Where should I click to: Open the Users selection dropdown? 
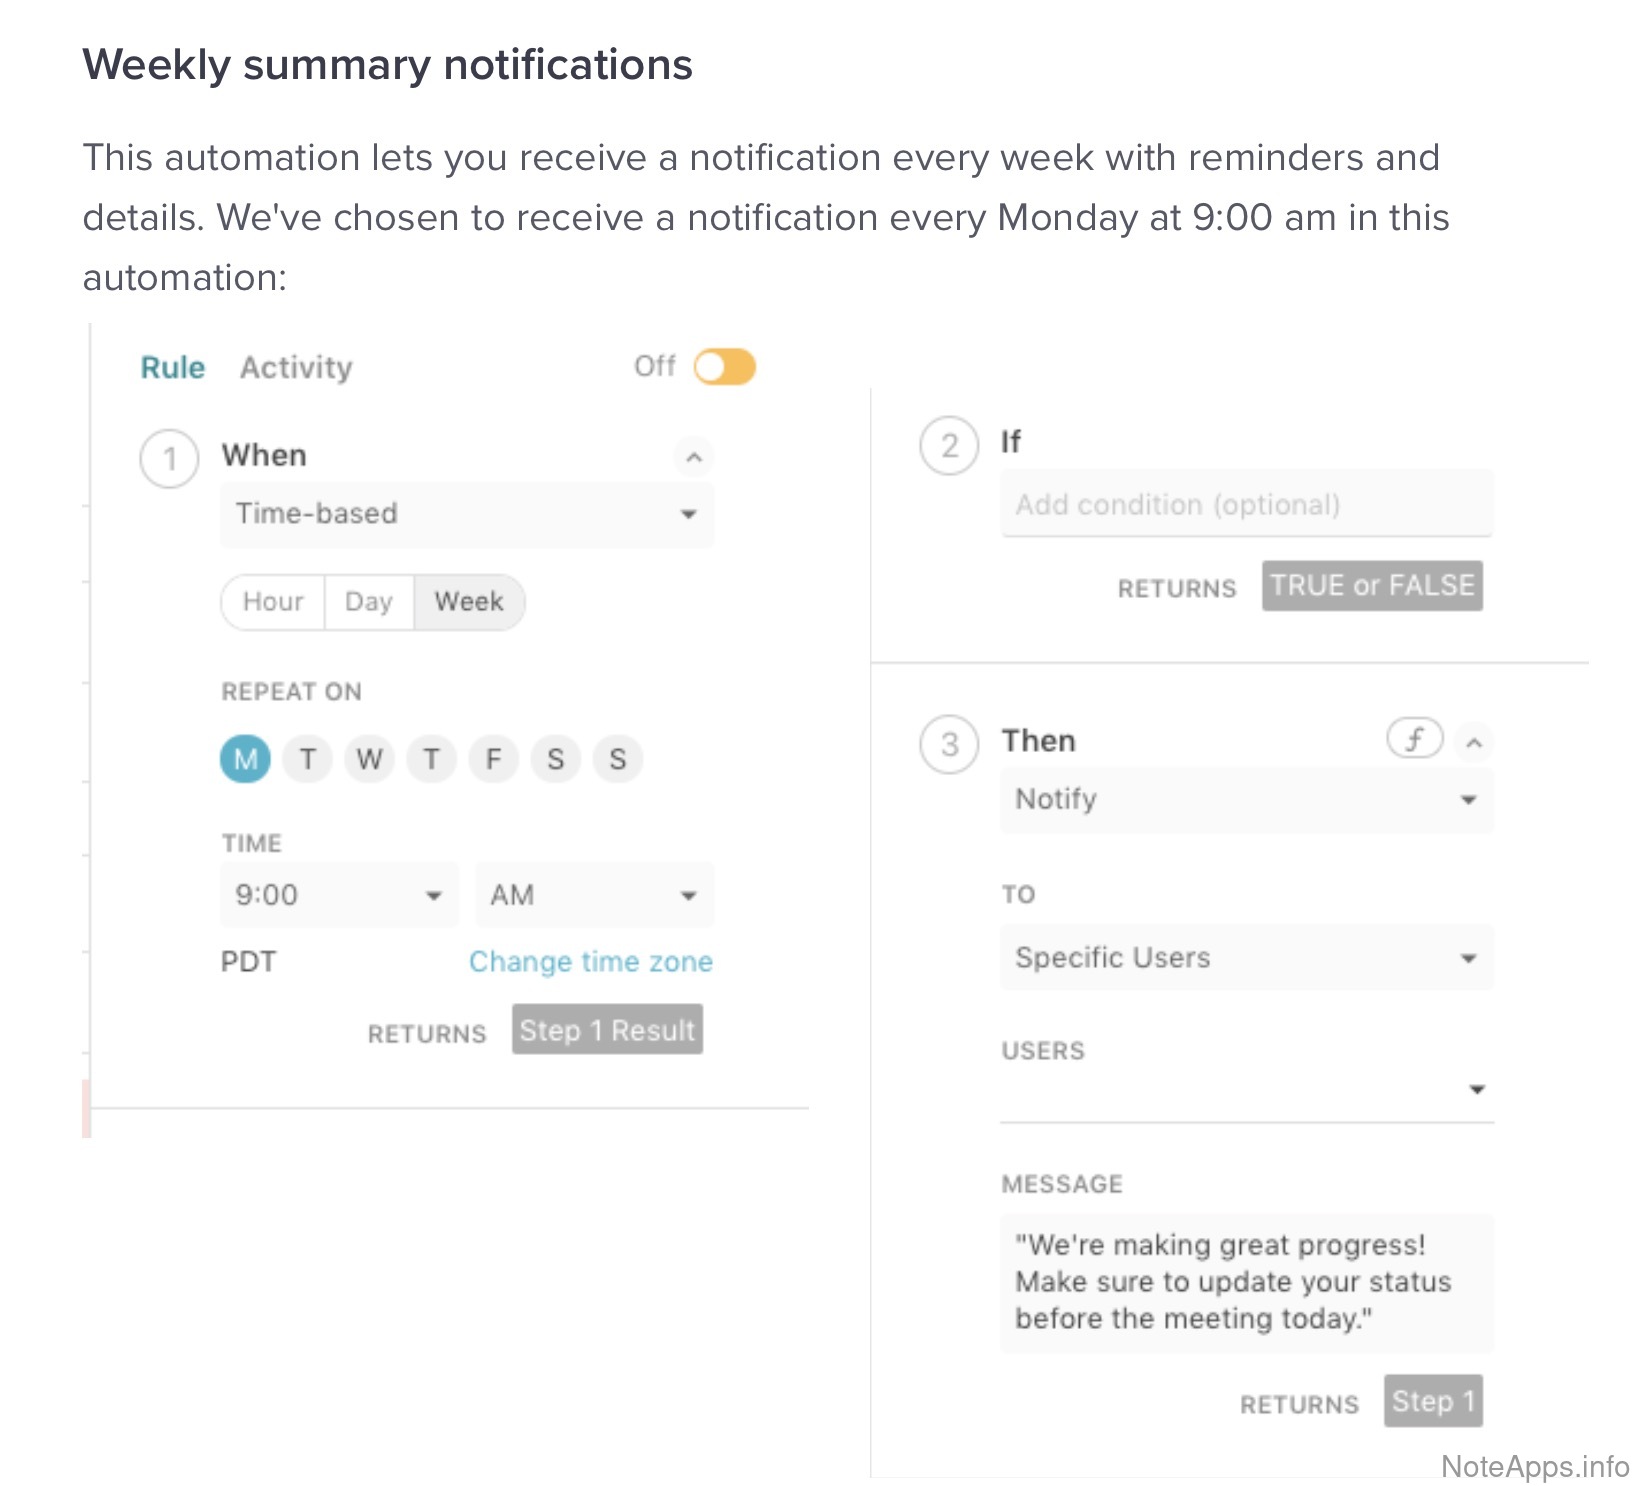(x=1246, y=1089)
